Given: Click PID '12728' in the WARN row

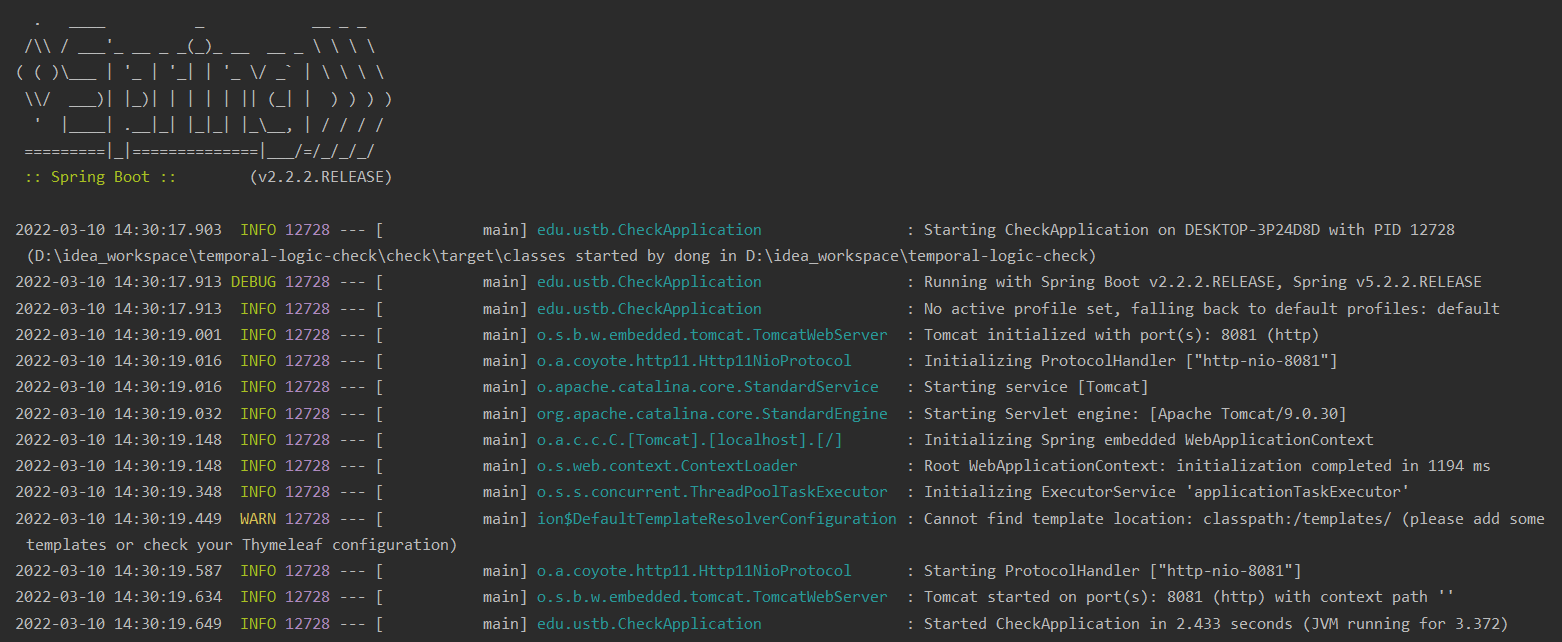Looking at the screenshot, I should [307, 518].
